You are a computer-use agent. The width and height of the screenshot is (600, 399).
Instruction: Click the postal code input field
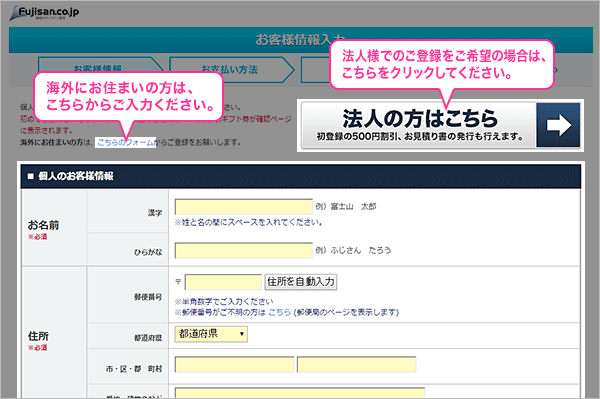(223, 282)
